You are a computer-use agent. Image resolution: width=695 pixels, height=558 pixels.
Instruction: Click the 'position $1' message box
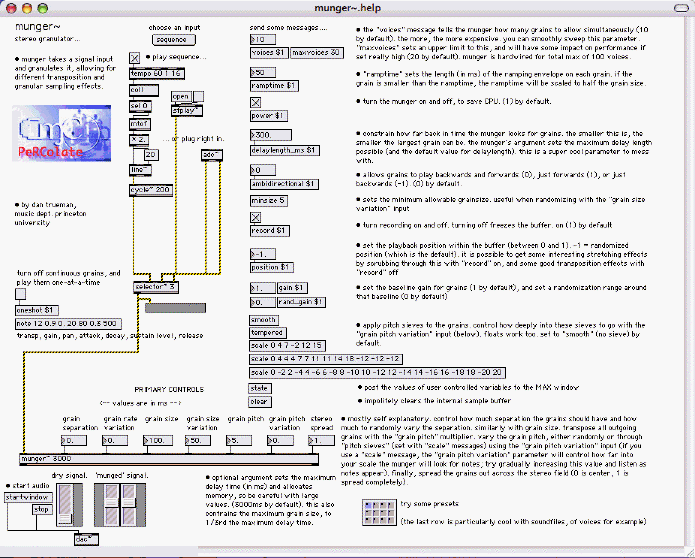point(272,267)
